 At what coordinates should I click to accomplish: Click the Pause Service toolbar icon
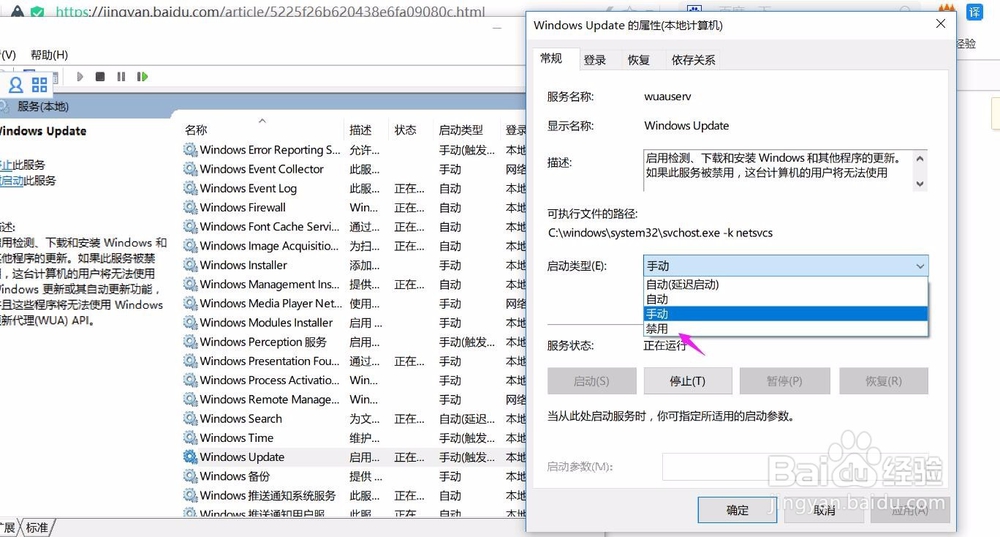121,77
